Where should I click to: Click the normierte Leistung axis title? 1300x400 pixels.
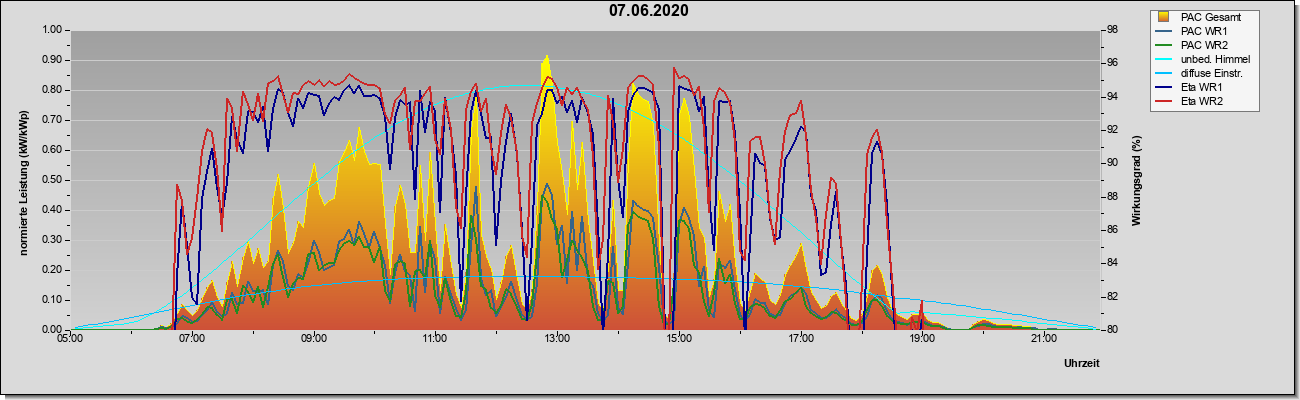[23, 180]
